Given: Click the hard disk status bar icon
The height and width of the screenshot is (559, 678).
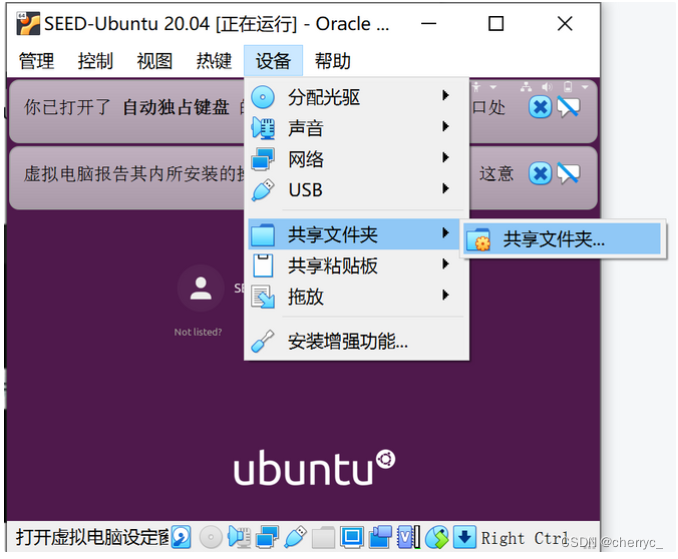Looking at the screenshot, I should click(x=181, y=537).
